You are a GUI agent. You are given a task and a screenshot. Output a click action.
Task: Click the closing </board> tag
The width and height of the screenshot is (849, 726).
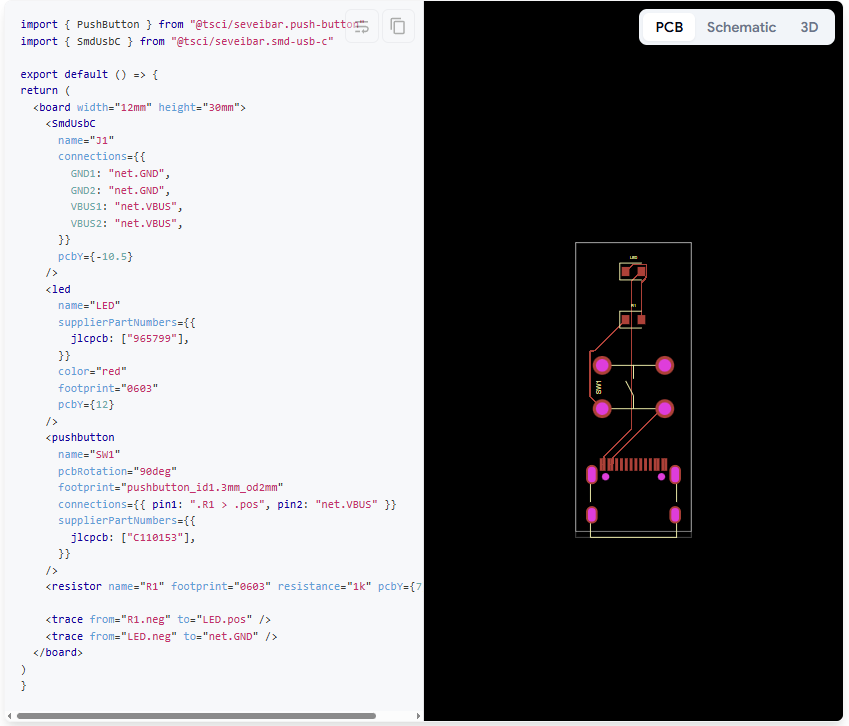(58, 652)
